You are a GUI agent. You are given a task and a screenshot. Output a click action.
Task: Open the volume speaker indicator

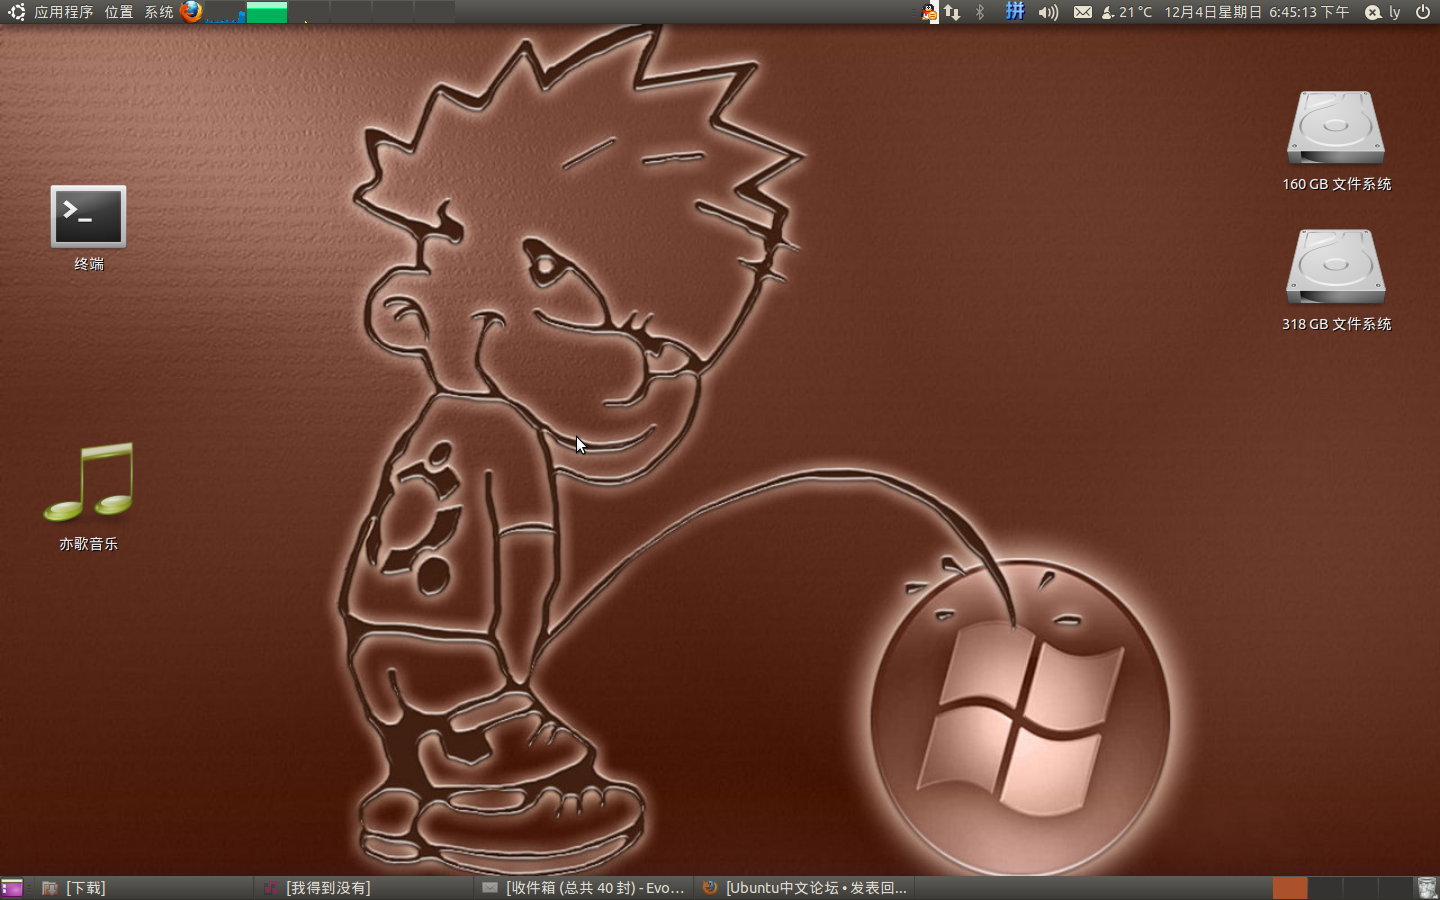pyautogui.click(x=1048, y=12)
